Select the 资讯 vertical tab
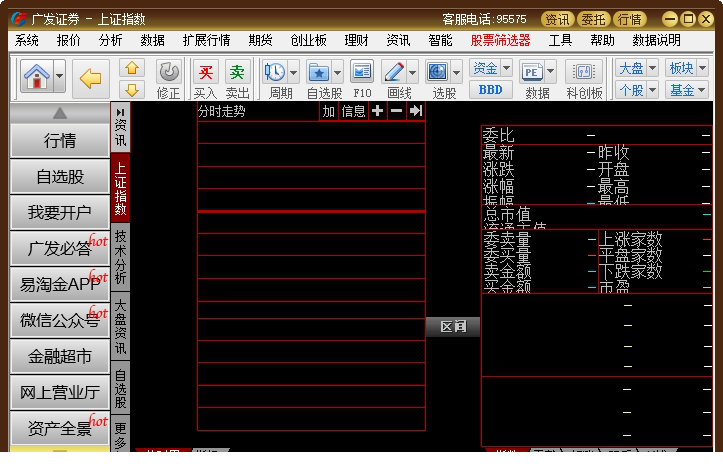 pos(120,128)
